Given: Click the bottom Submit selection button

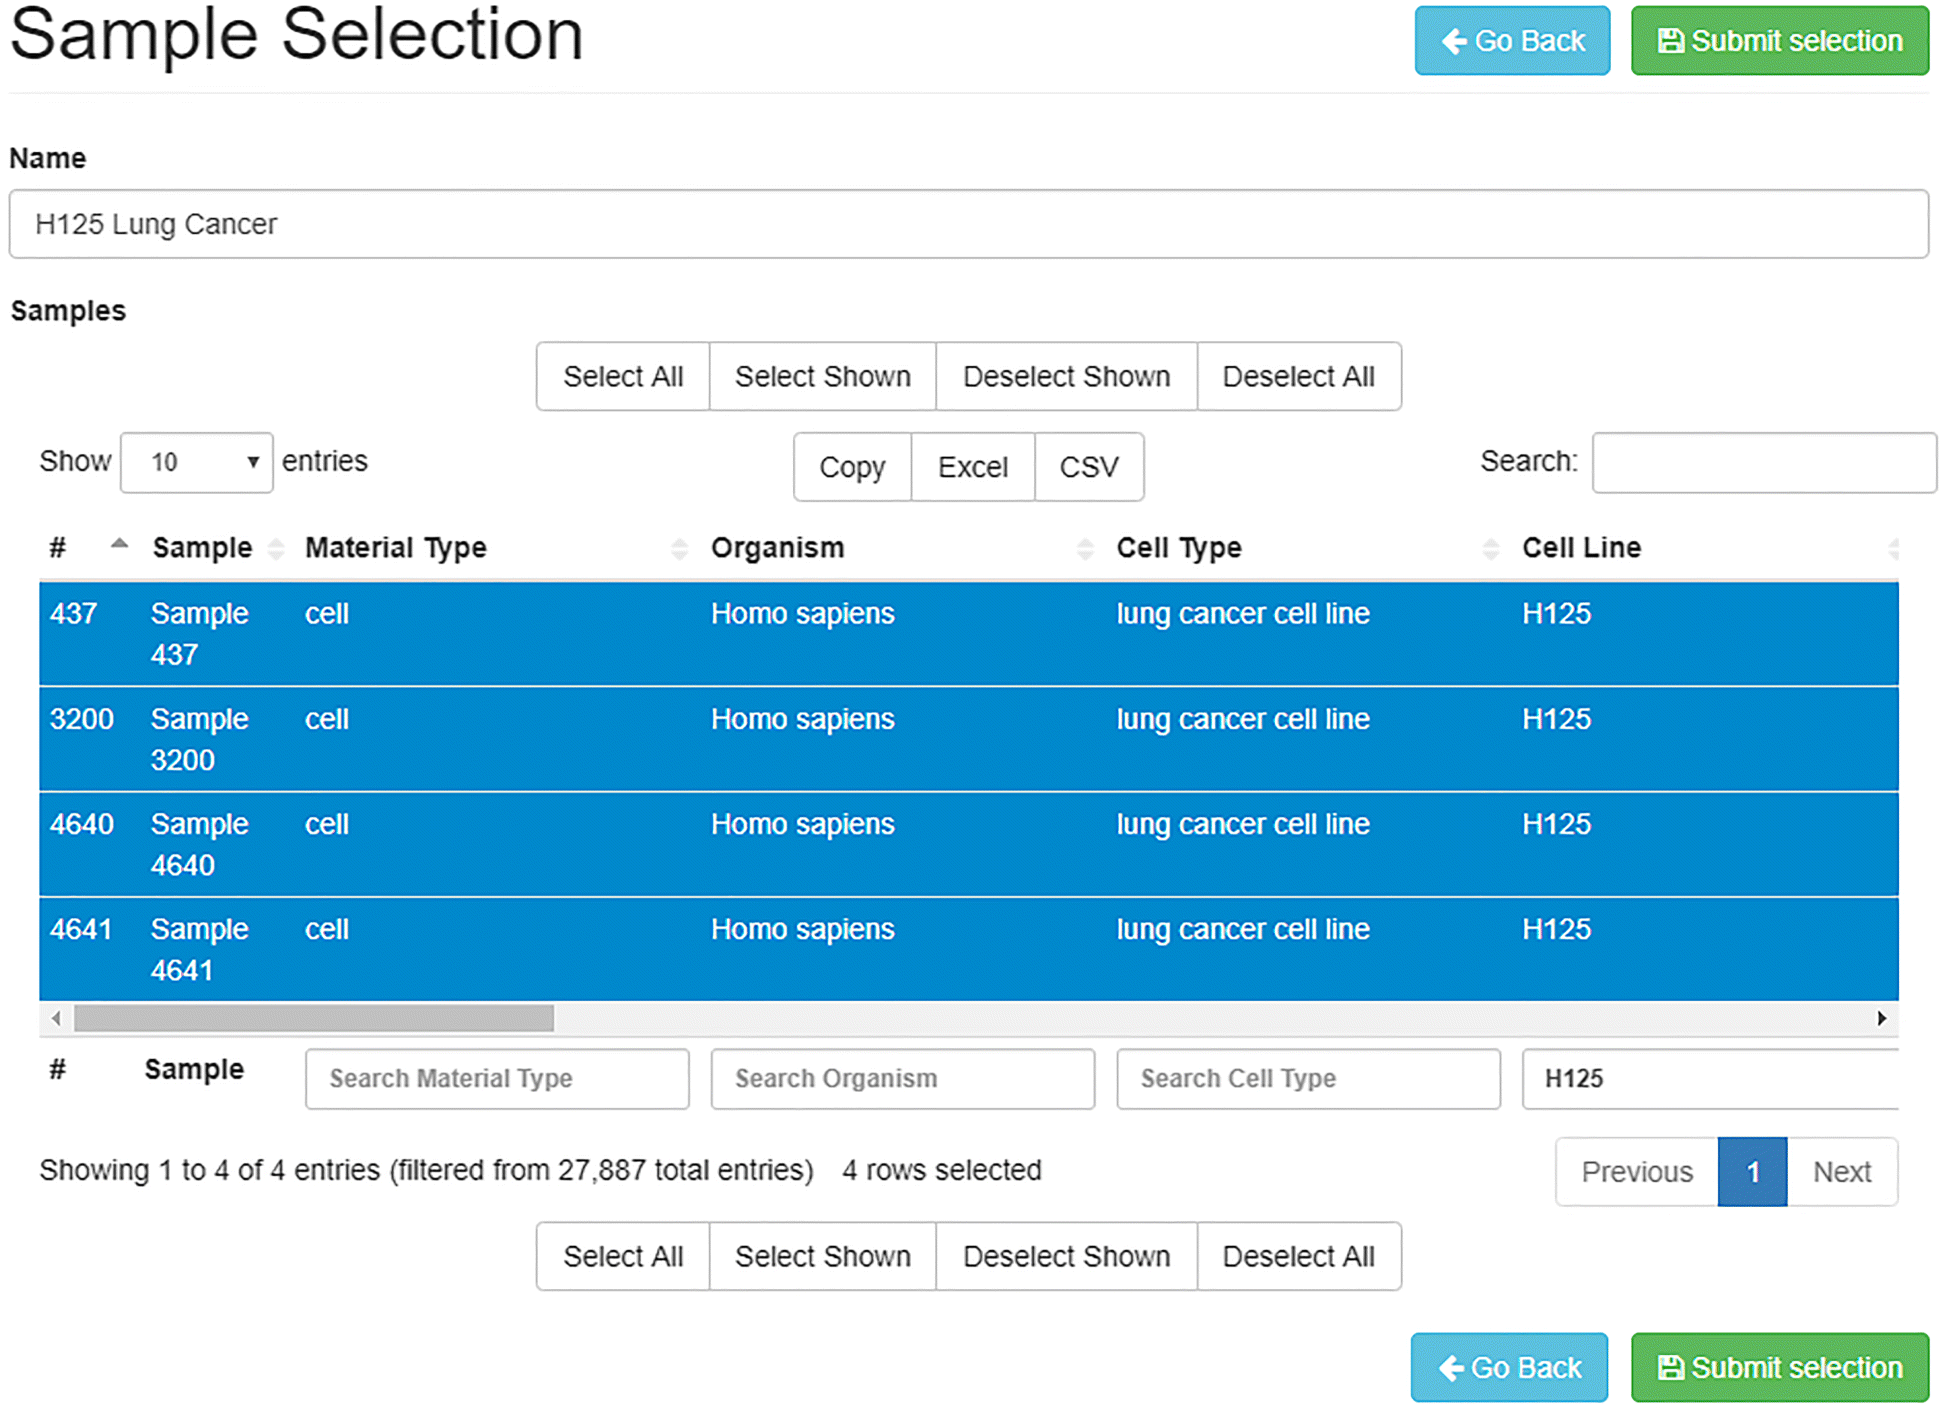Looking at the screenshot, I should [x=1779, y=1366].
